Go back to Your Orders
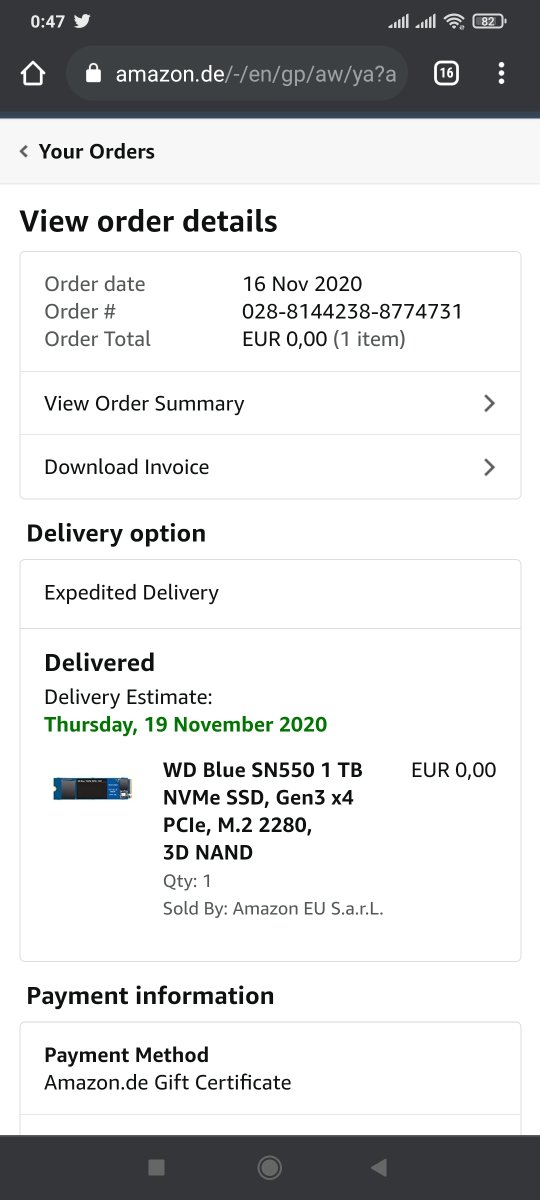Viewport: 540px width, 1200px height. (x=96, y=152)
